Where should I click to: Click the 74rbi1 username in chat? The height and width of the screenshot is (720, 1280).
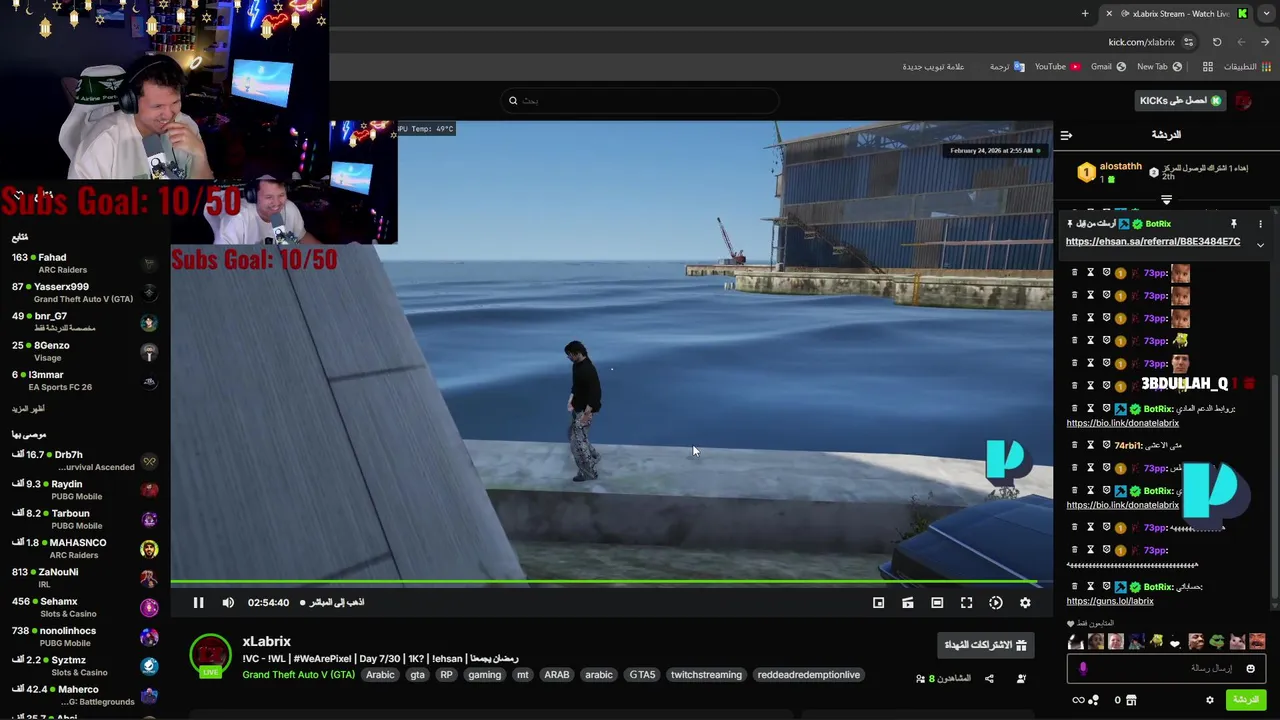[1128, 445]
